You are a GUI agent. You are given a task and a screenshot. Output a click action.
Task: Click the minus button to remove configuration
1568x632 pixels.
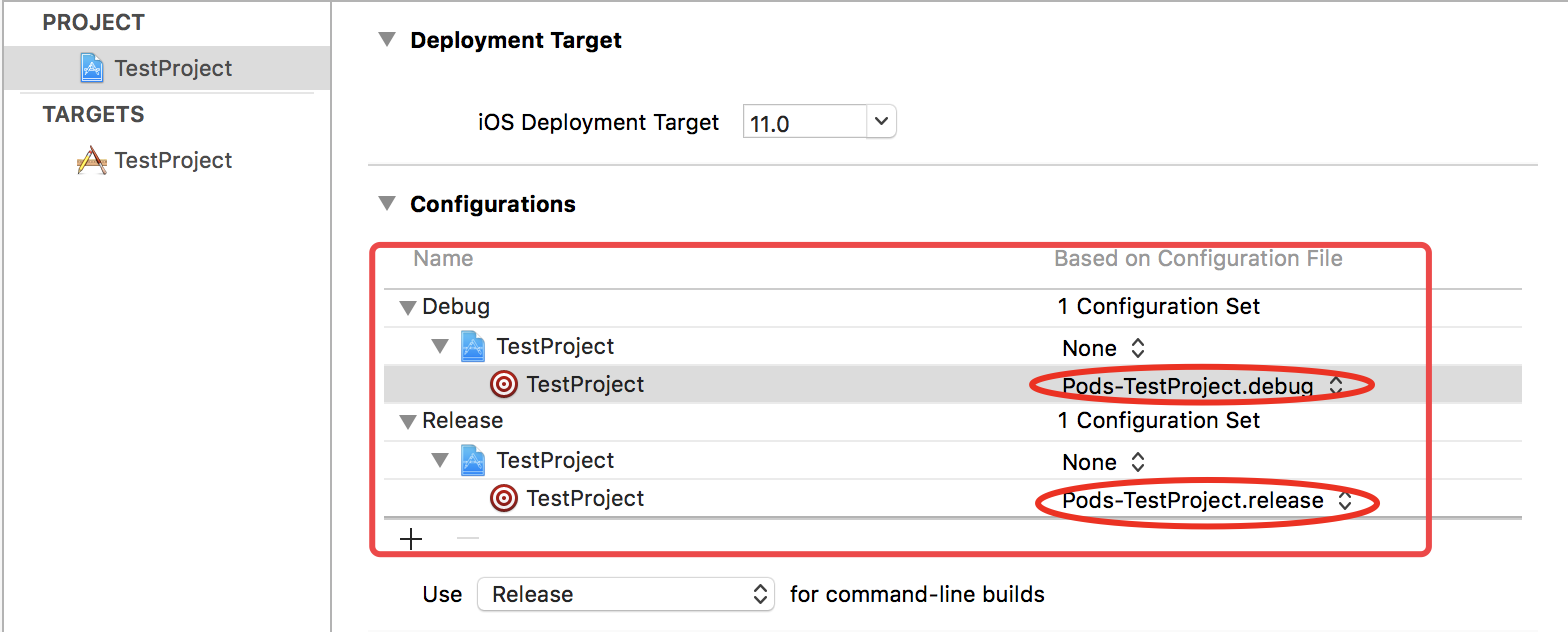(x=467, y=539)
